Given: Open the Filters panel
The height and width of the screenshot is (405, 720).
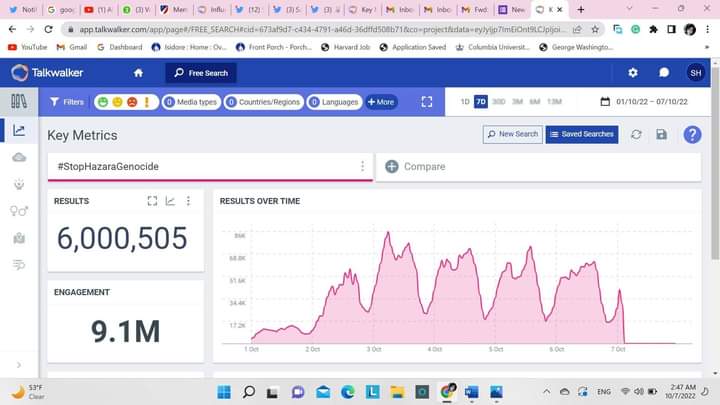Looking at the screenshot, I should click(67, 102).
